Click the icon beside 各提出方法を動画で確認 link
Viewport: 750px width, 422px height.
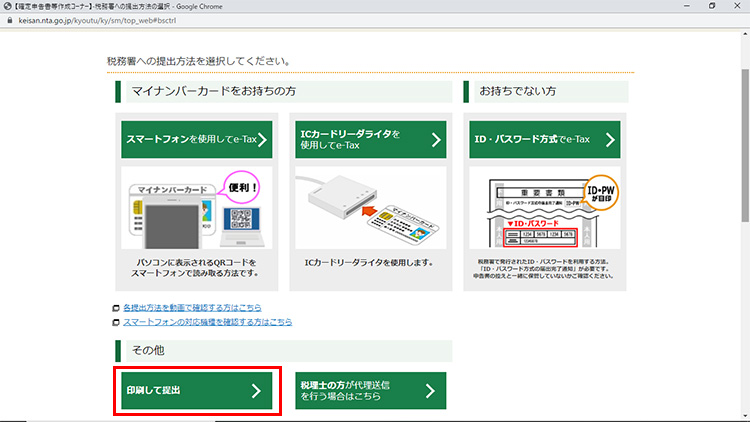point(117,309)
